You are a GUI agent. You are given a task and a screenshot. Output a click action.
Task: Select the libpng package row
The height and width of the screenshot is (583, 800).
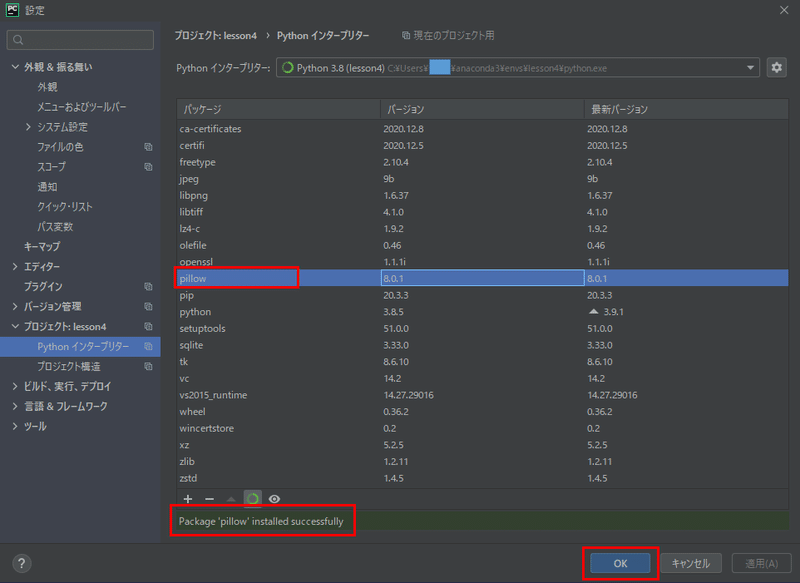[x=482, y=195]
